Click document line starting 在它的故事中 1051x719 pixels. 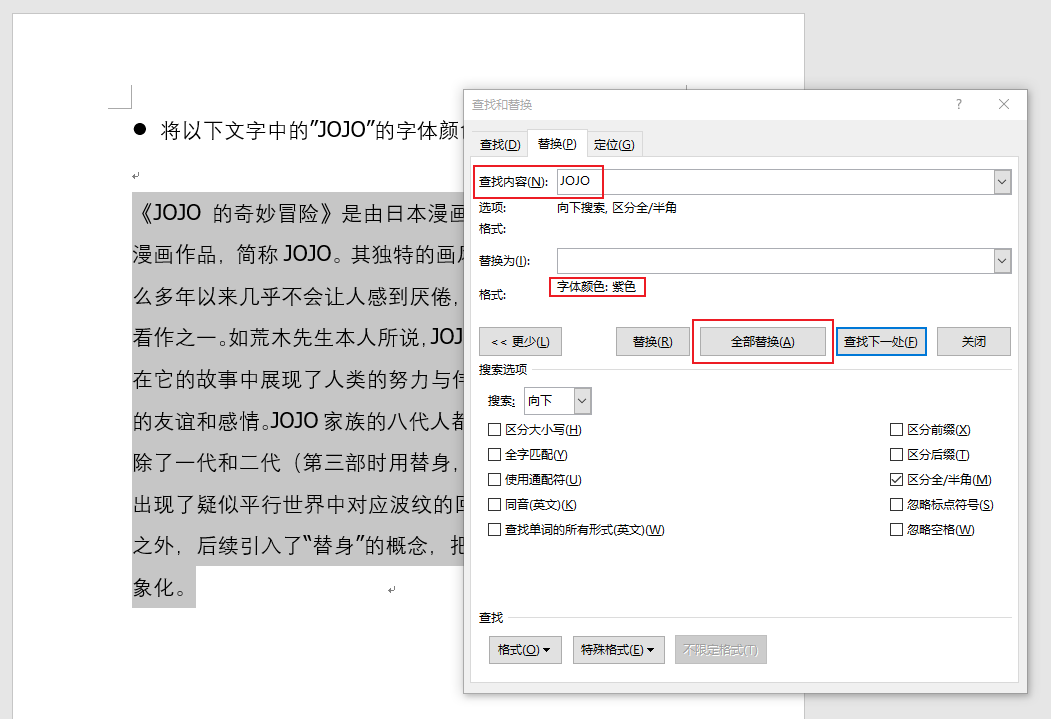[298, 379]
